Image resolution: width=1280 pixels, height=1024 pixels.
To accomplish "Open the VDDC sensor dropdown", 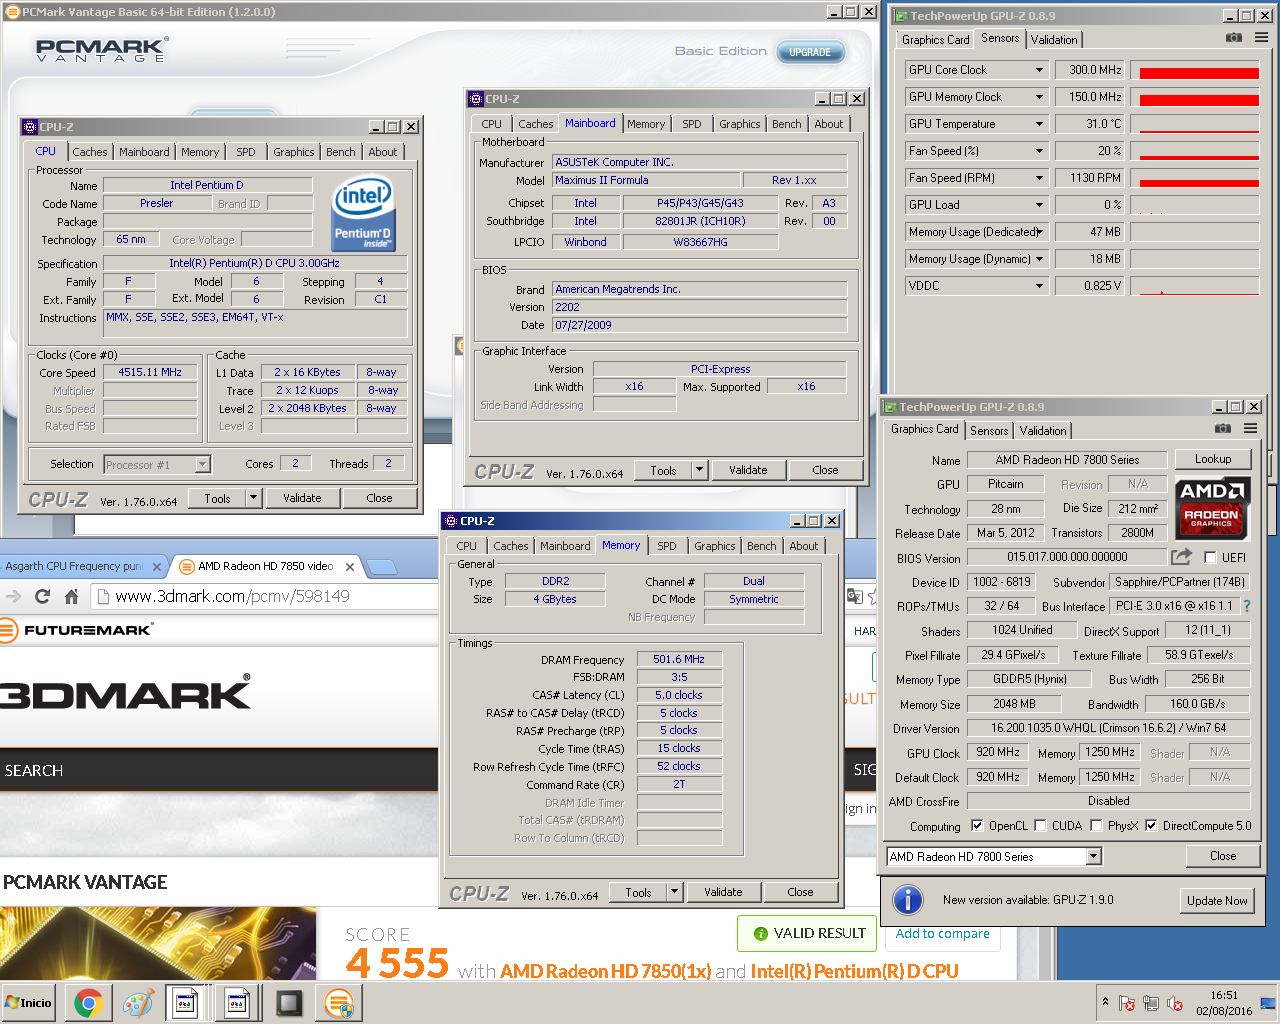I will pos(1039,286).
